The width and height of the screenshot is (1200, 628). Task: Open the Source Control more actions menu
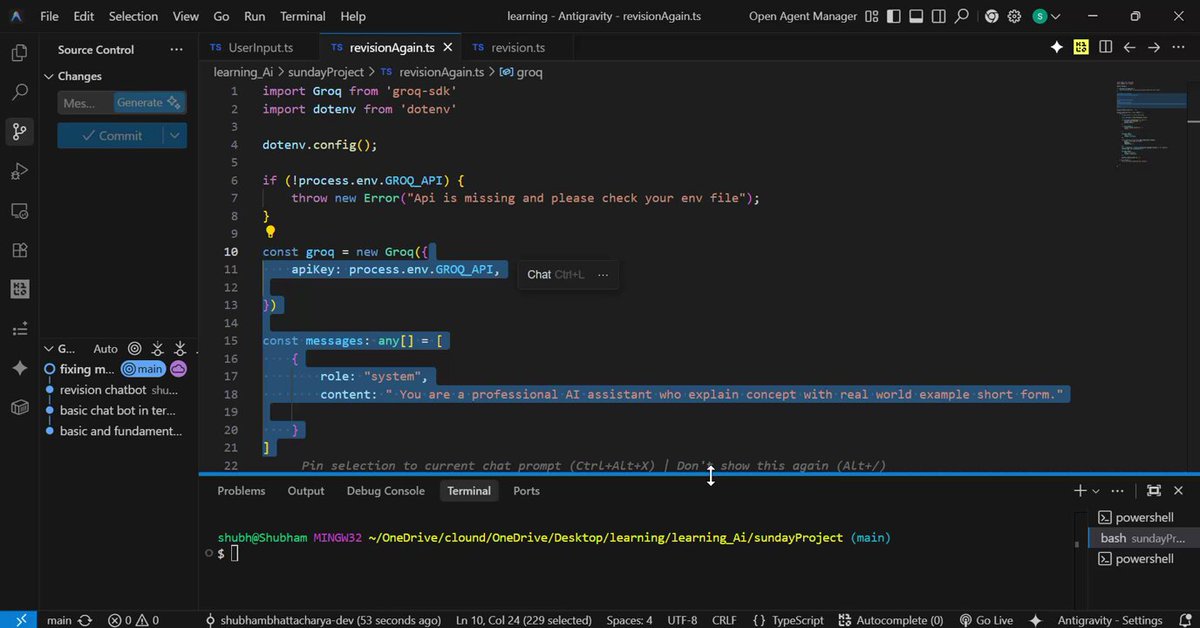[177, 49]
